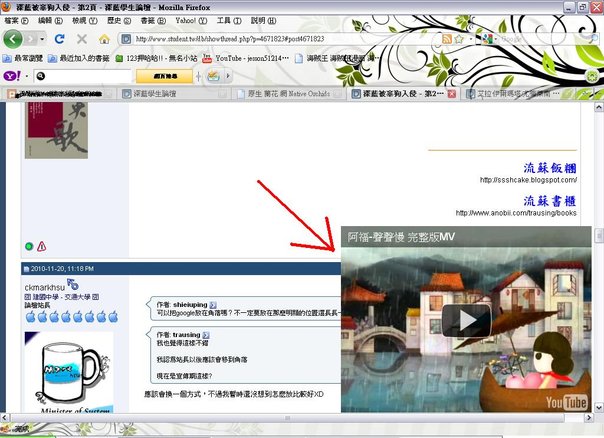Open the anobii.com/trausing/books URL
Screen dimensions: 604x438
click(x=516, y=213)
